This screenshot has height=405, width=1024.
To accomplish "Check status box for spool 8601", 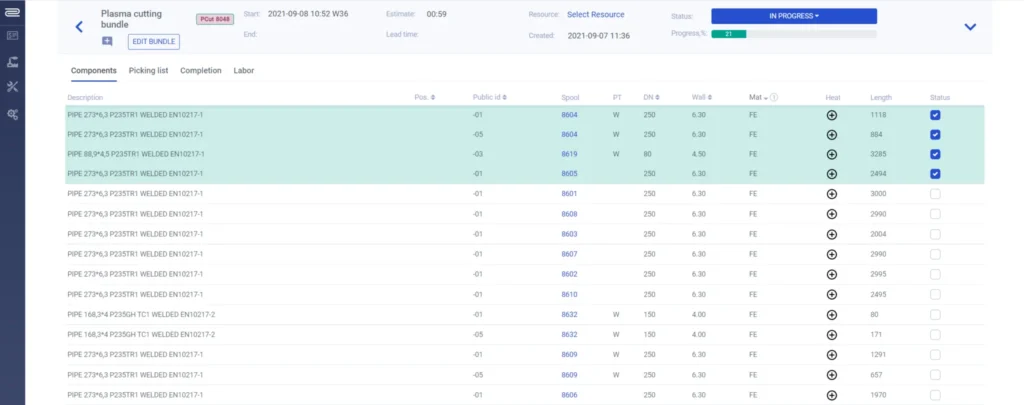I will 935,194.
